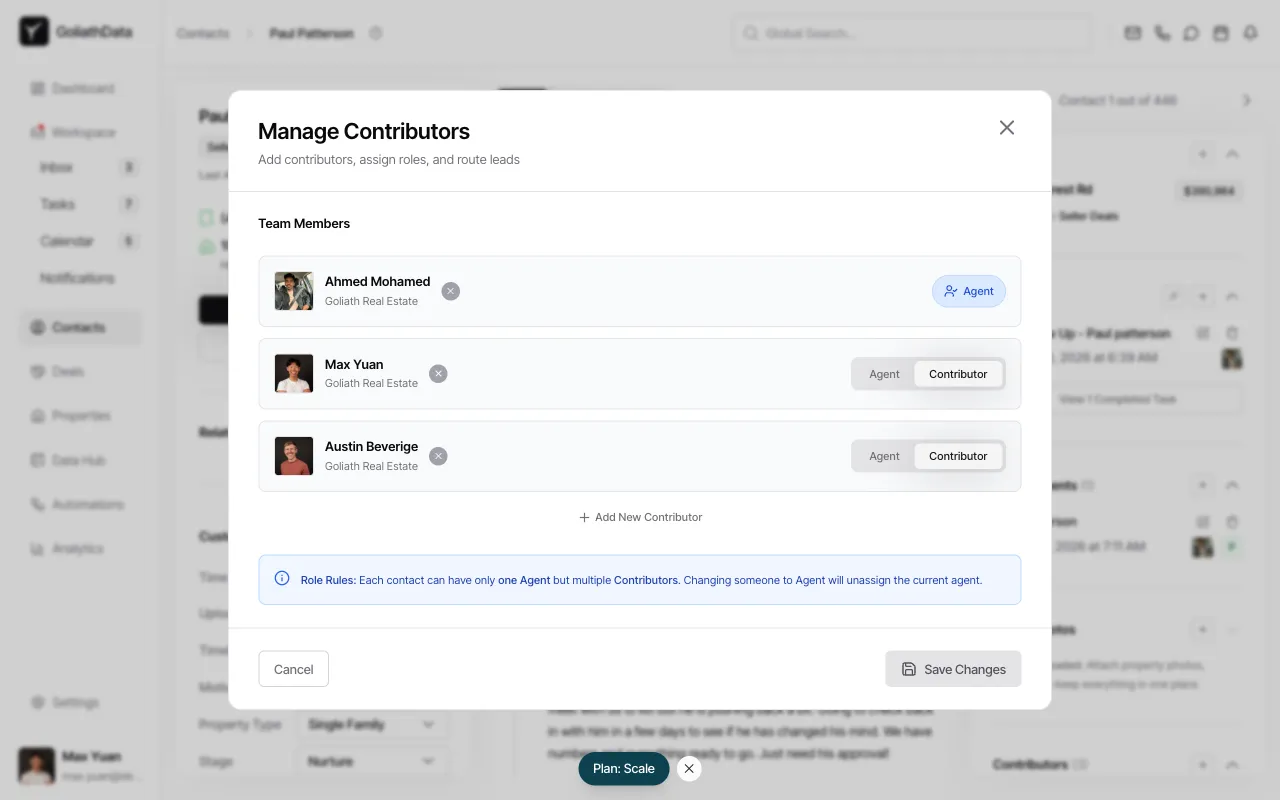Open the Stage dropdown showing Nurture
The width and height of the screenshot is (1280, 800).
(x=372, y=761)
